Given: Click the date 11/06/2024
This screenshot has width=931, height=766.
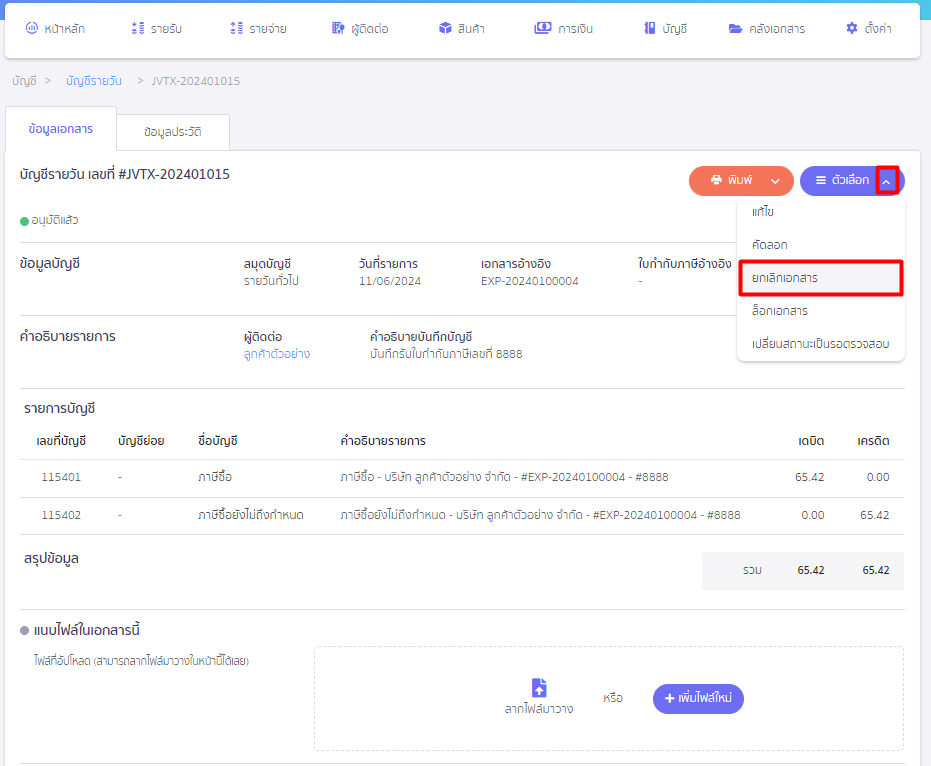Looking at the screenshot, I should [x=390, y=281].
